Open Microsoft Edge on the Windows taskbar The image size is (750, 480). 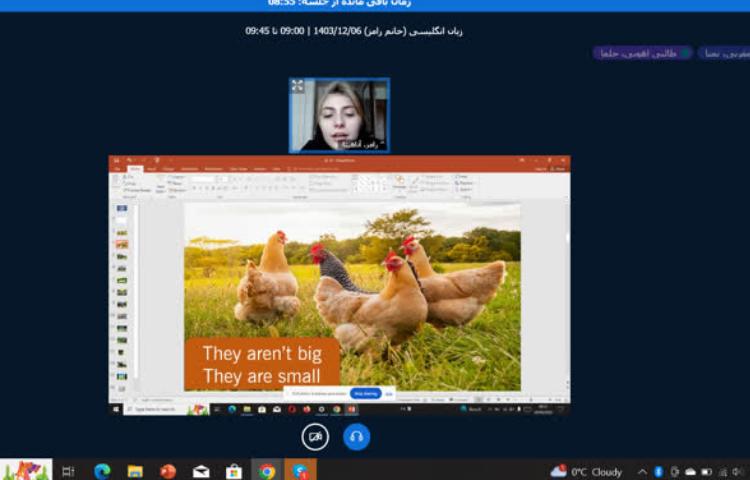pyautogui.click(x=102, y=471)
